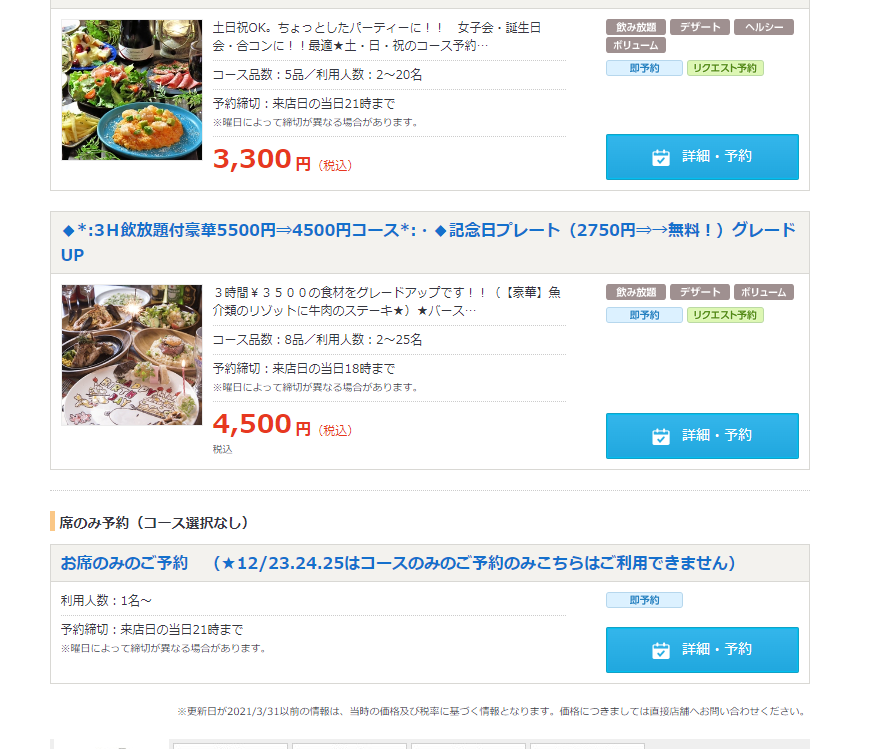Viewport: 888px width, 749px height.
Task: Select デザート tag on the 4,500円 course
Action: pos(700,292)
